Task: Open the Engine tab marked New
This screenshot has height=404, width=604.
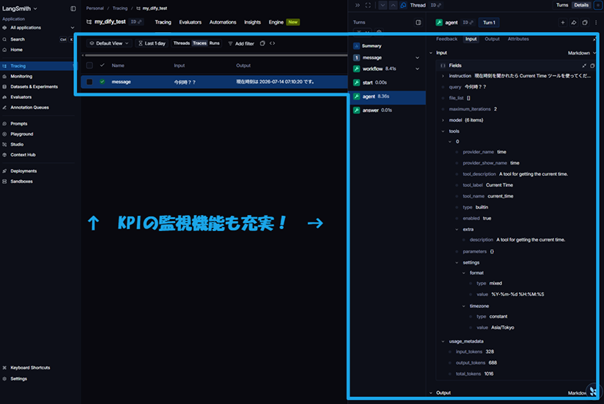Action: [284, 22]
